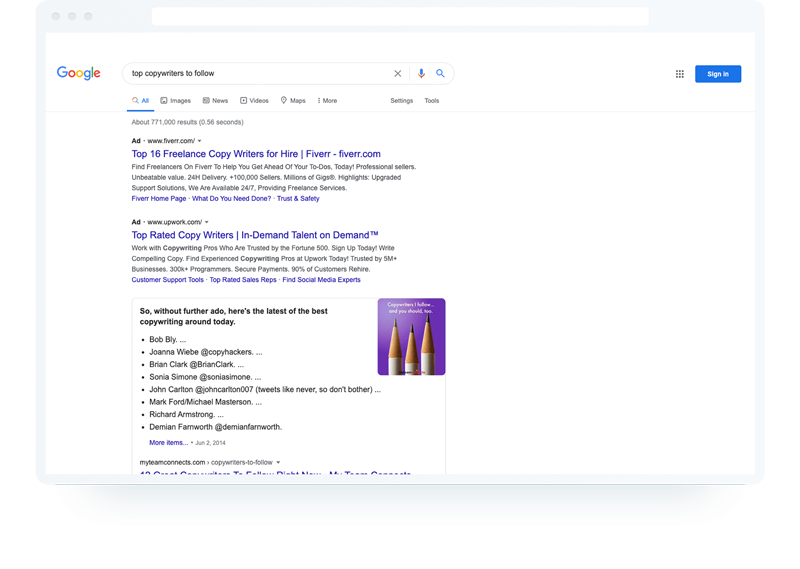800x569 pixels.
Task: Click the browser address bar
Action: point(400,16)
